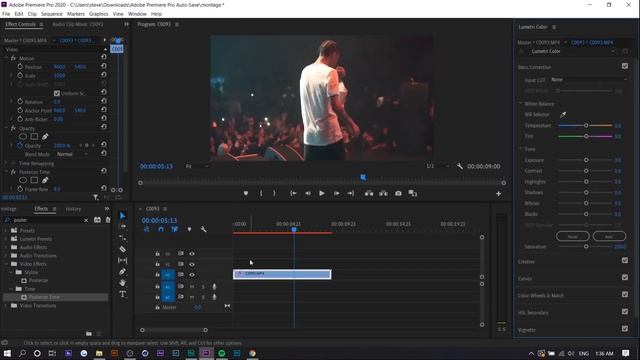Adjust the Temperature slider handle
The image size is (640, 360).
(x=586, y=125)
